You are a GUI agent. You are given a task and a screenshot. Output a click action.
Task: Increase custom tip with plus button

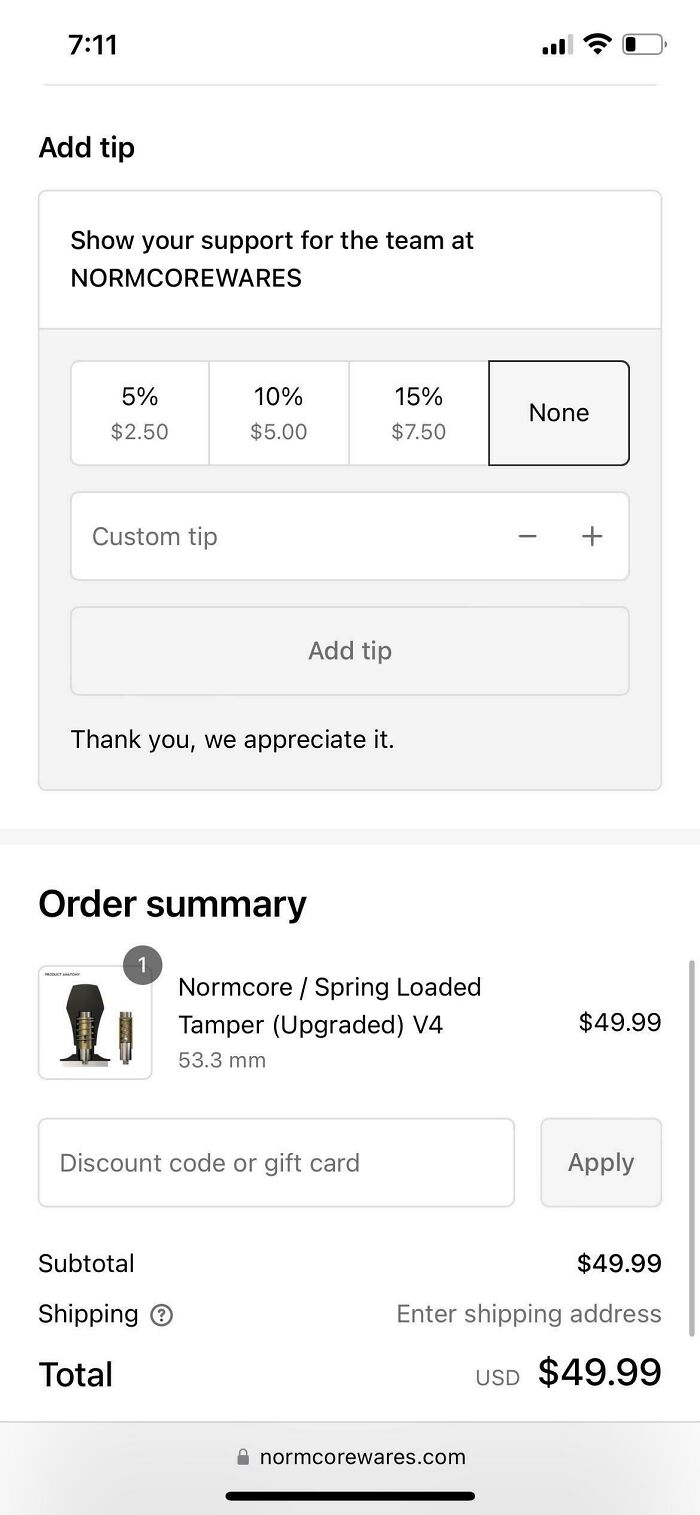pyautogui.click(x=592, y=537)
